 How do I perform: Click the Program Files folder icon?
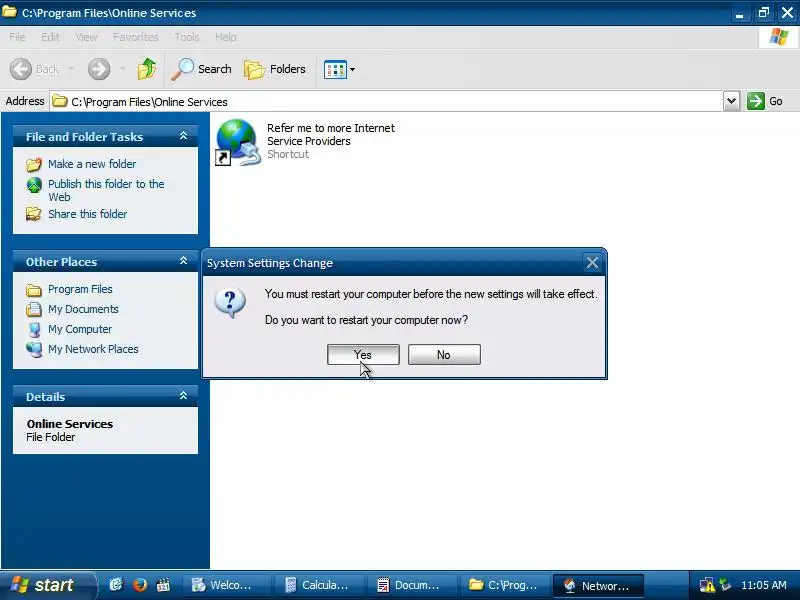coord(34,290)
